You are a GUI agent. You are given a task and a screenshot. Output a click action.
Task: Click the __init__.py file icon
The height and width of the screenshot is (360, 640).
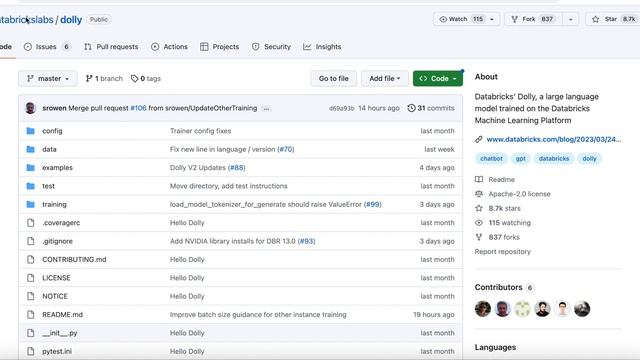tap(31, 333)
